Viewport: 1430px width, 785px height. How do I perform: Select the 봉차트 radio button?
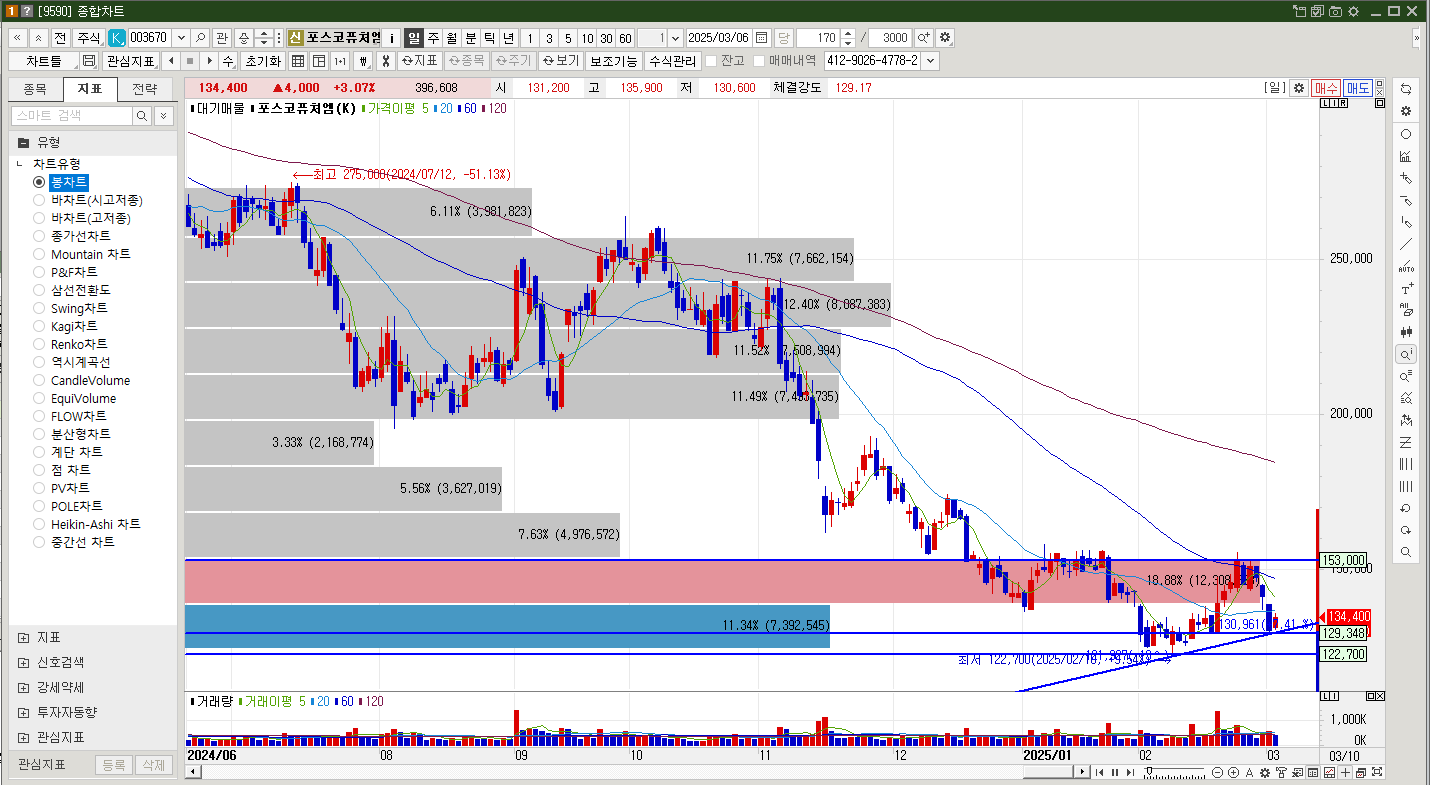click(x=39, y=182)
